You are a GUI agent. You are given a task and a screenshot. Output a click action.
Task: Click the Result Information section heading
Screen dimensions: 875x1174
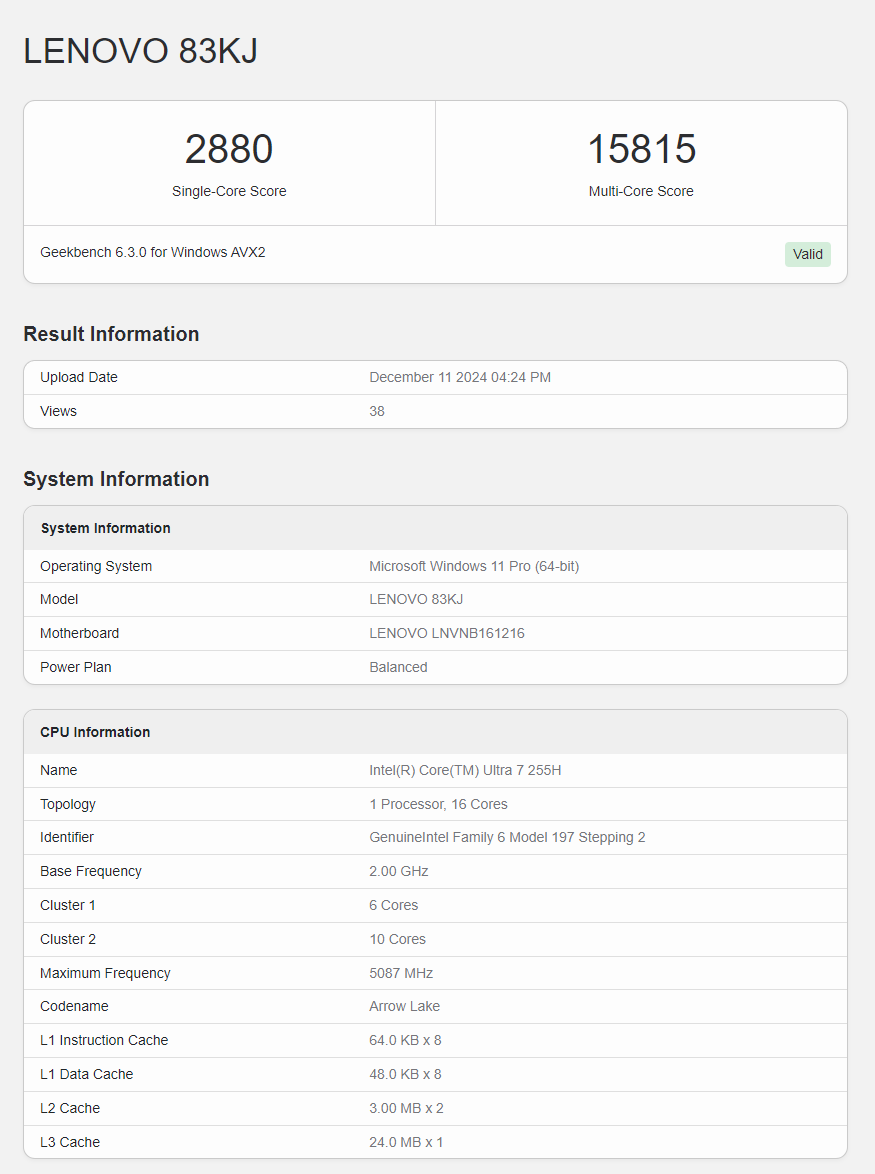click(x=111, y=334)
